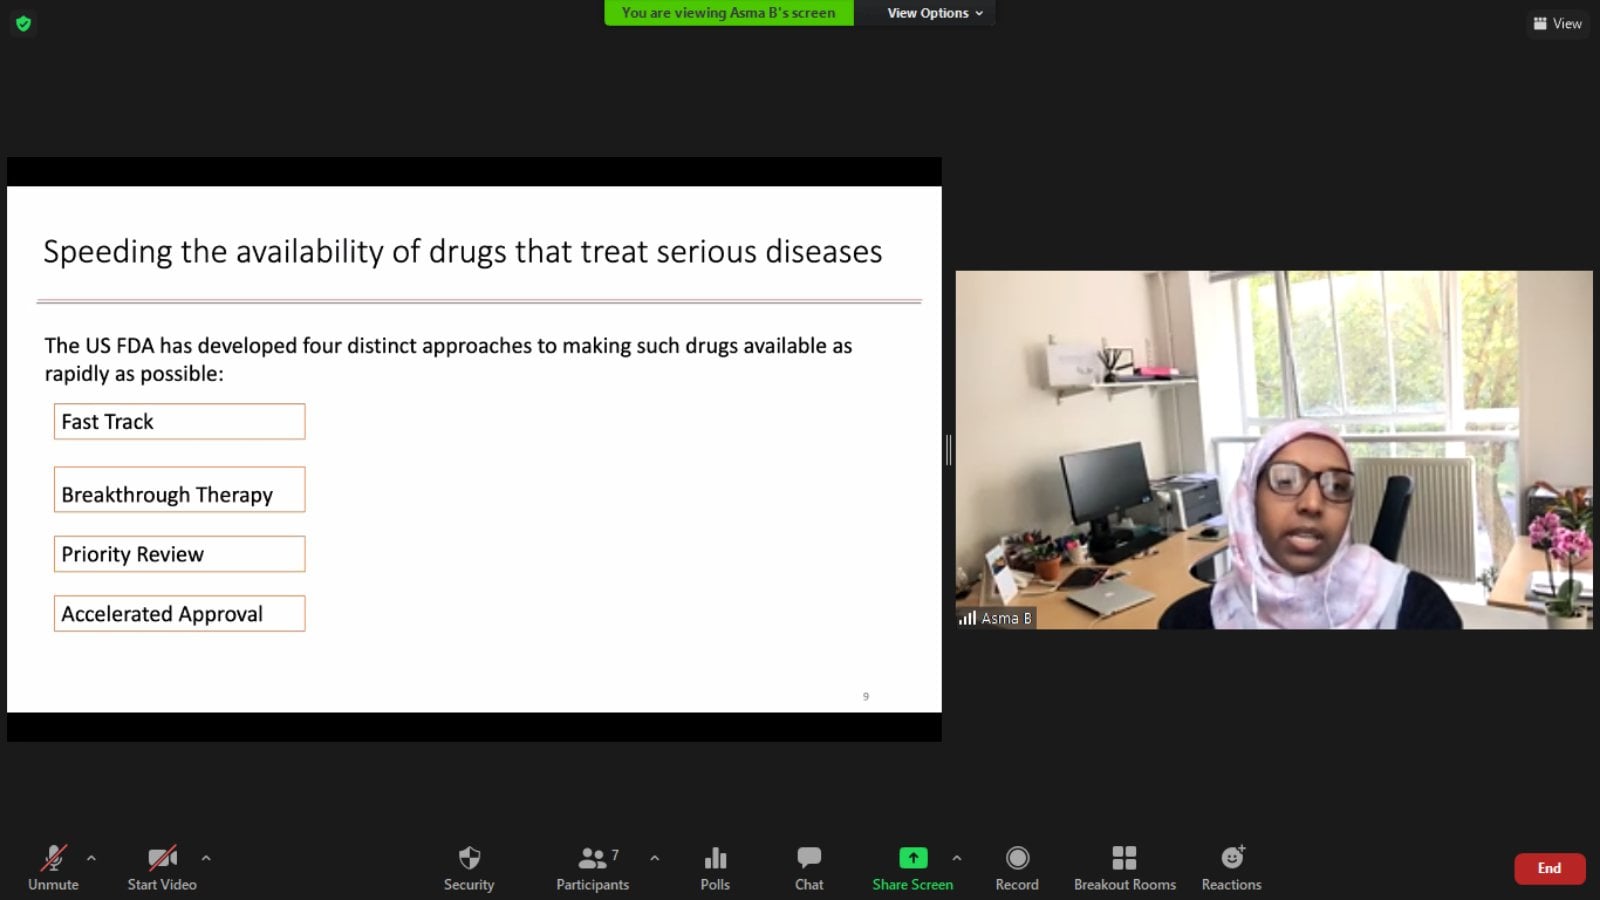
Task: Expand video options arrow beside Start Video
Action: pyautogui.click(x=206, y=858)
